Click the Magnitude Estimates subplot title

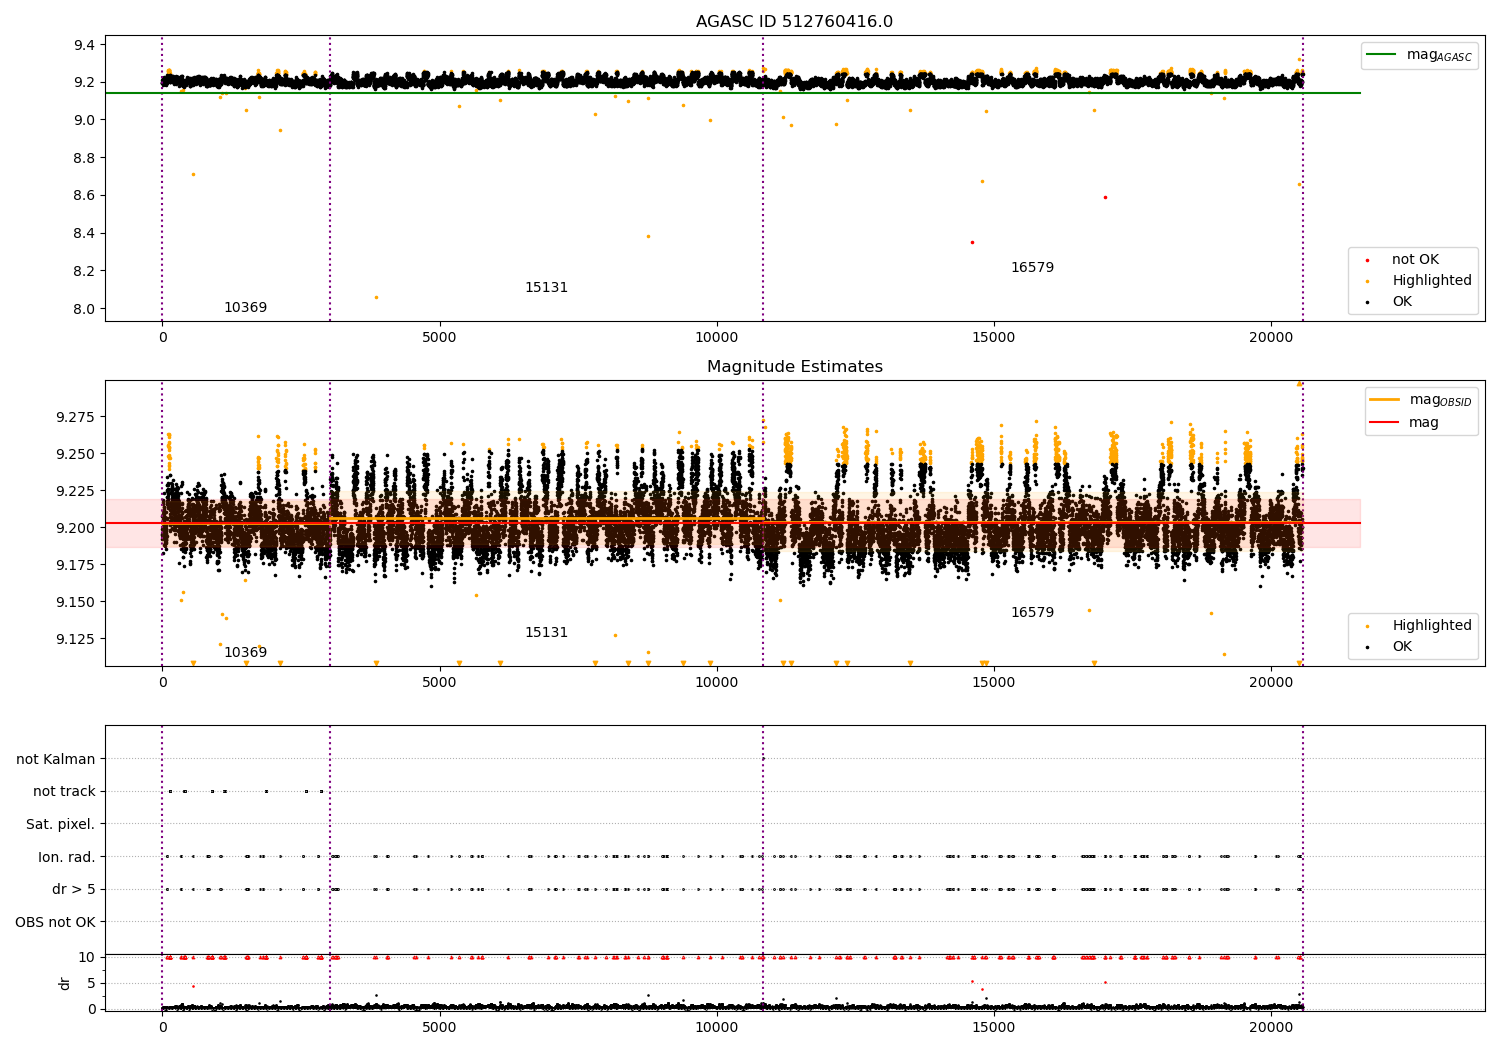point(794,367)
